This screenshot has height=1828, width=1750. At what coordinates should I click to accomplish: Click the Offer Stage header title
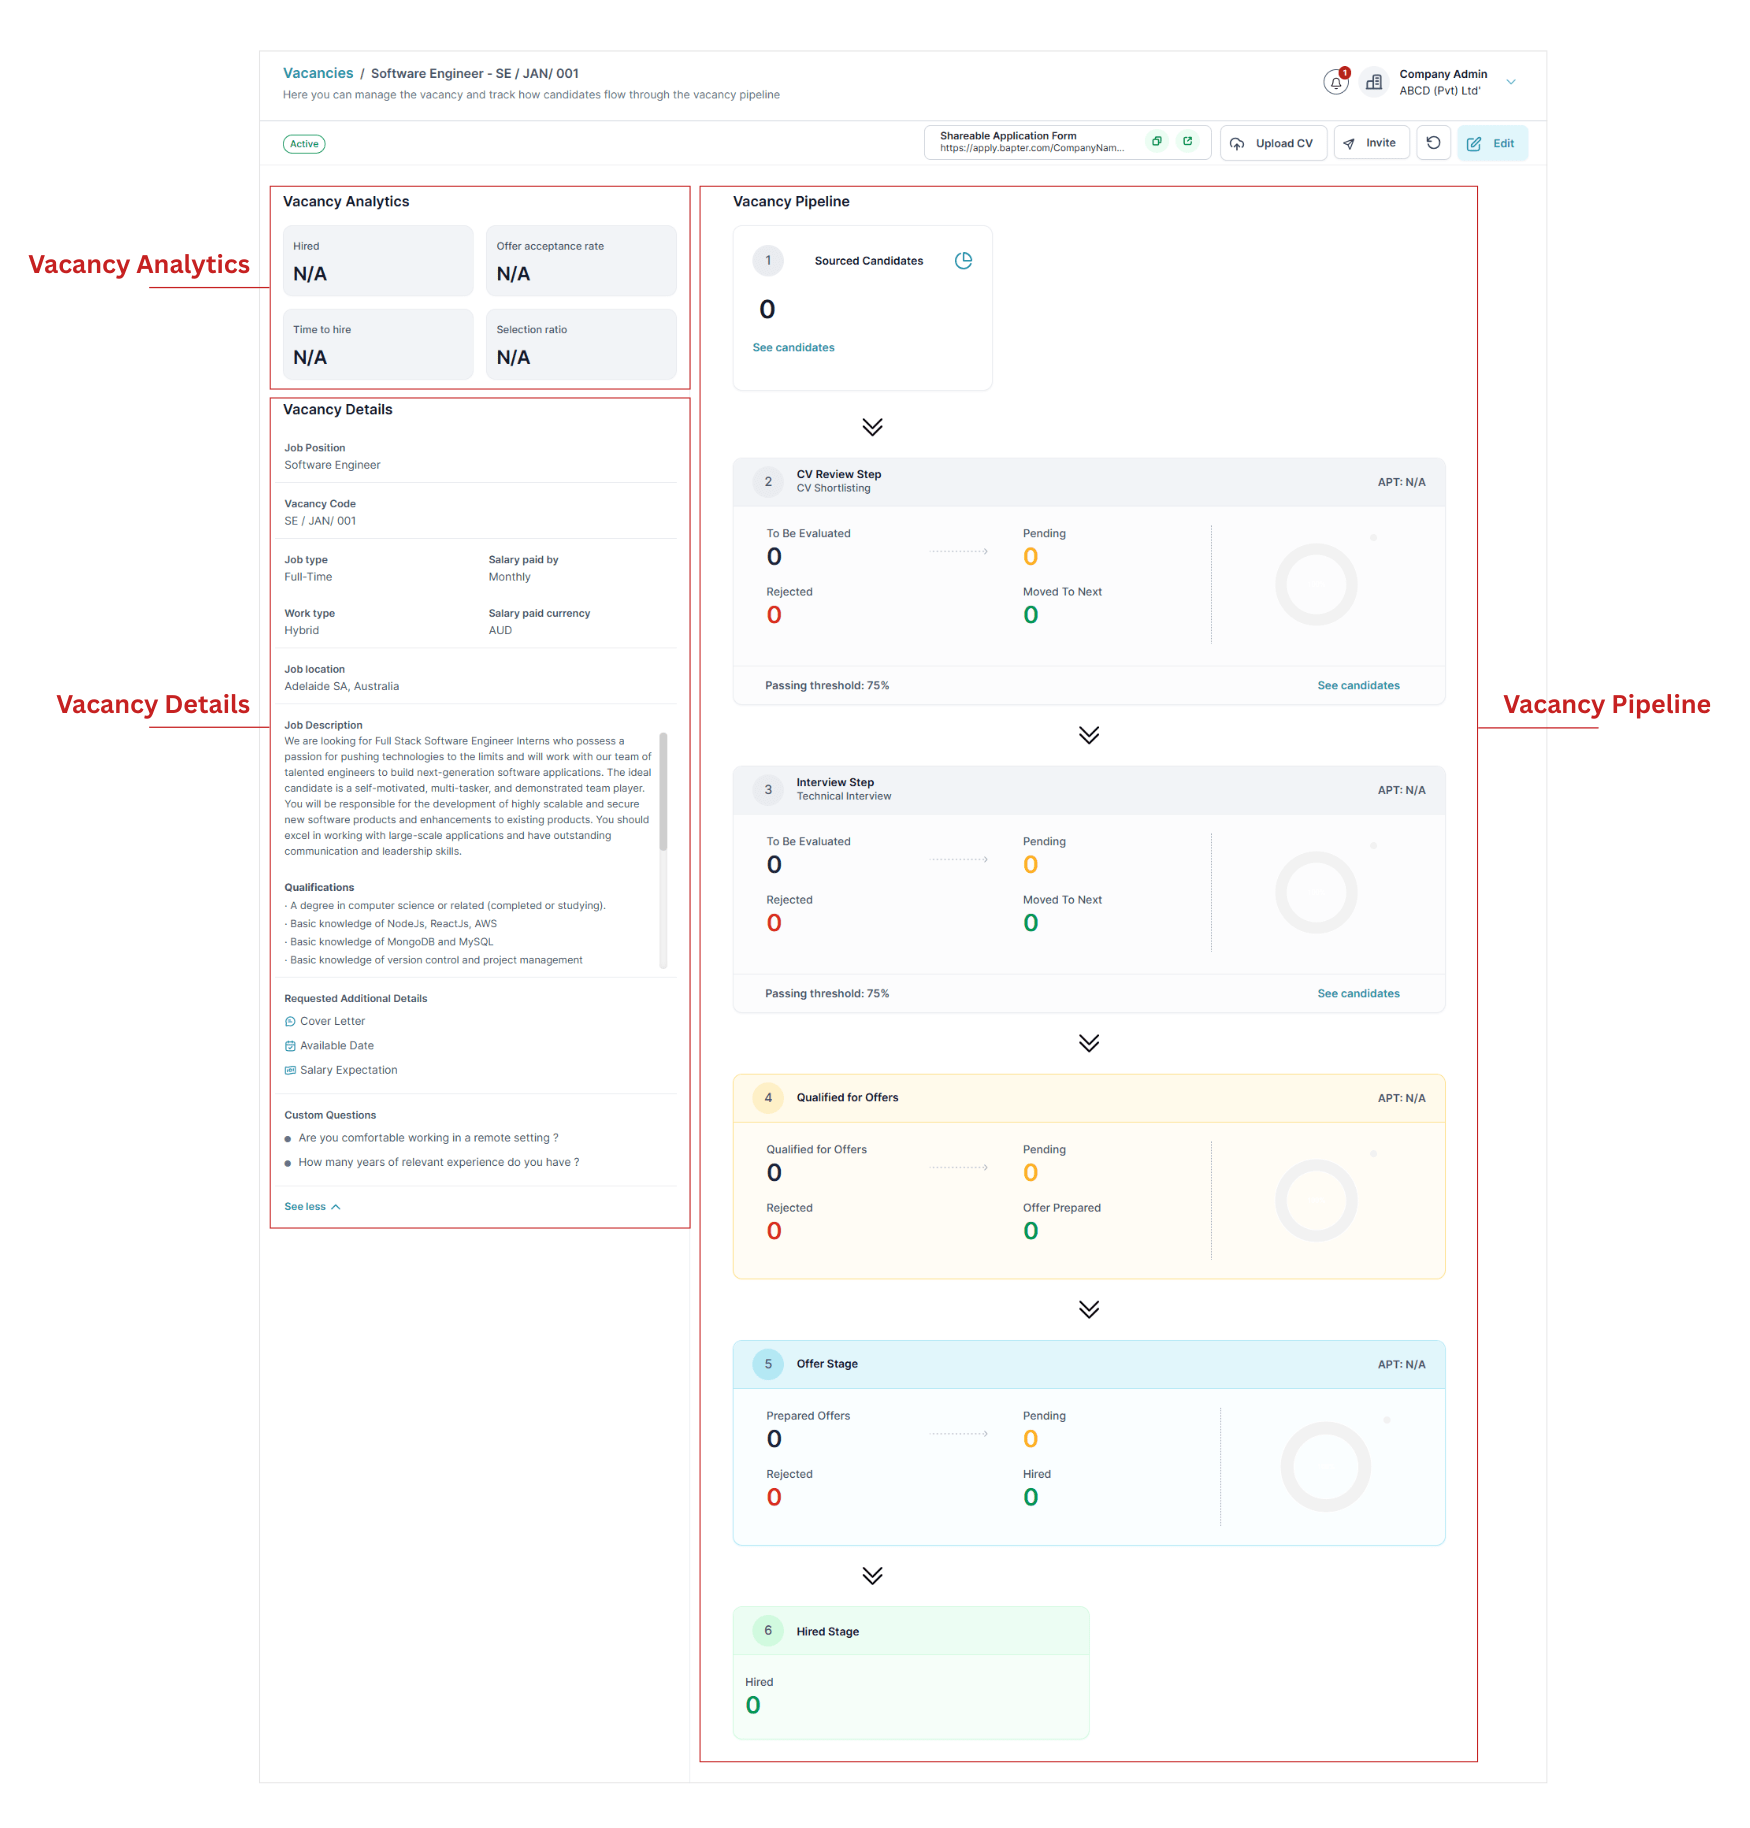coord(827,1364)
